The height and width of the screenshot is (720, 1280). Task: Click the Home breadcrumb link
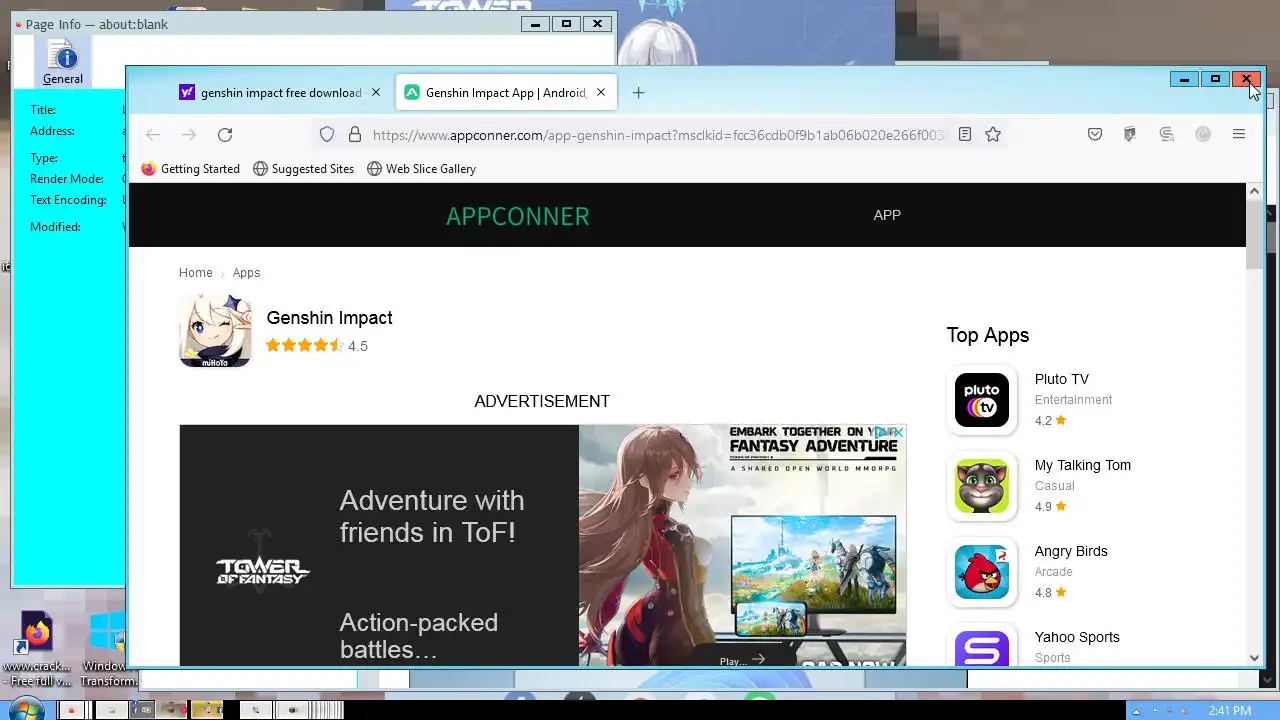pos(195,273)
